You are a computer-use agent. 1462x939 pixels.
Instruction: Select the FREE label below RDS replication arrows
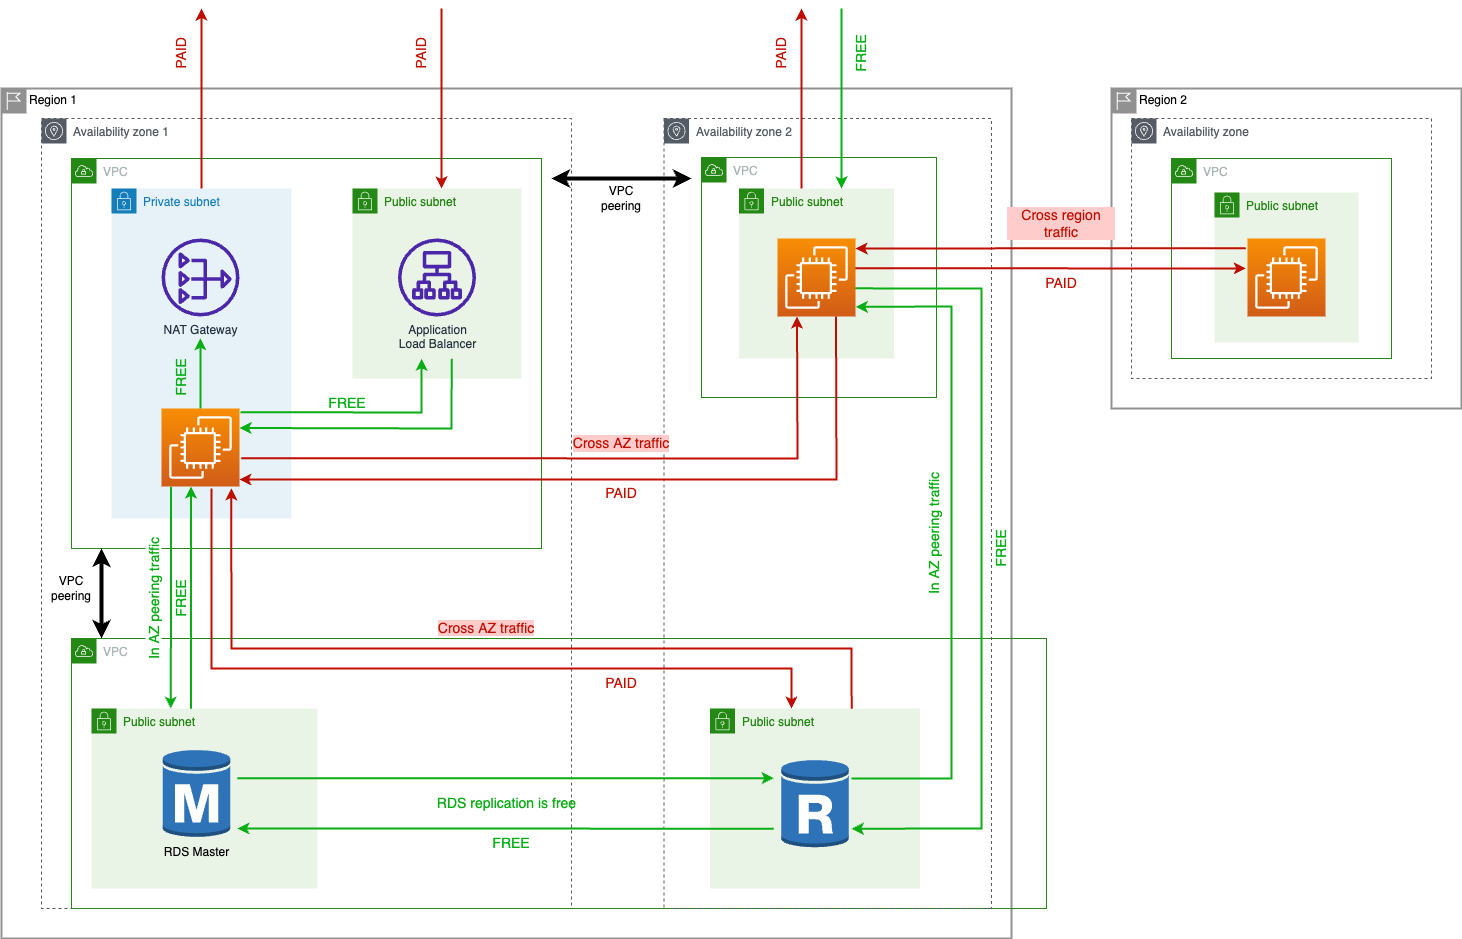511,843
